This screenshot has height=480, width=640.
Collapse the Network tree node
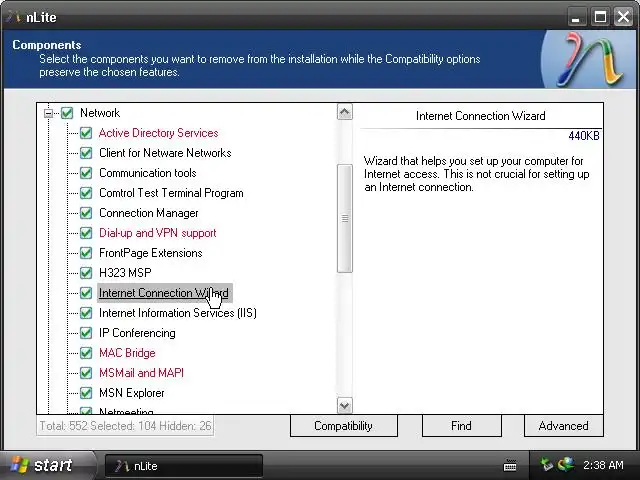48,113
